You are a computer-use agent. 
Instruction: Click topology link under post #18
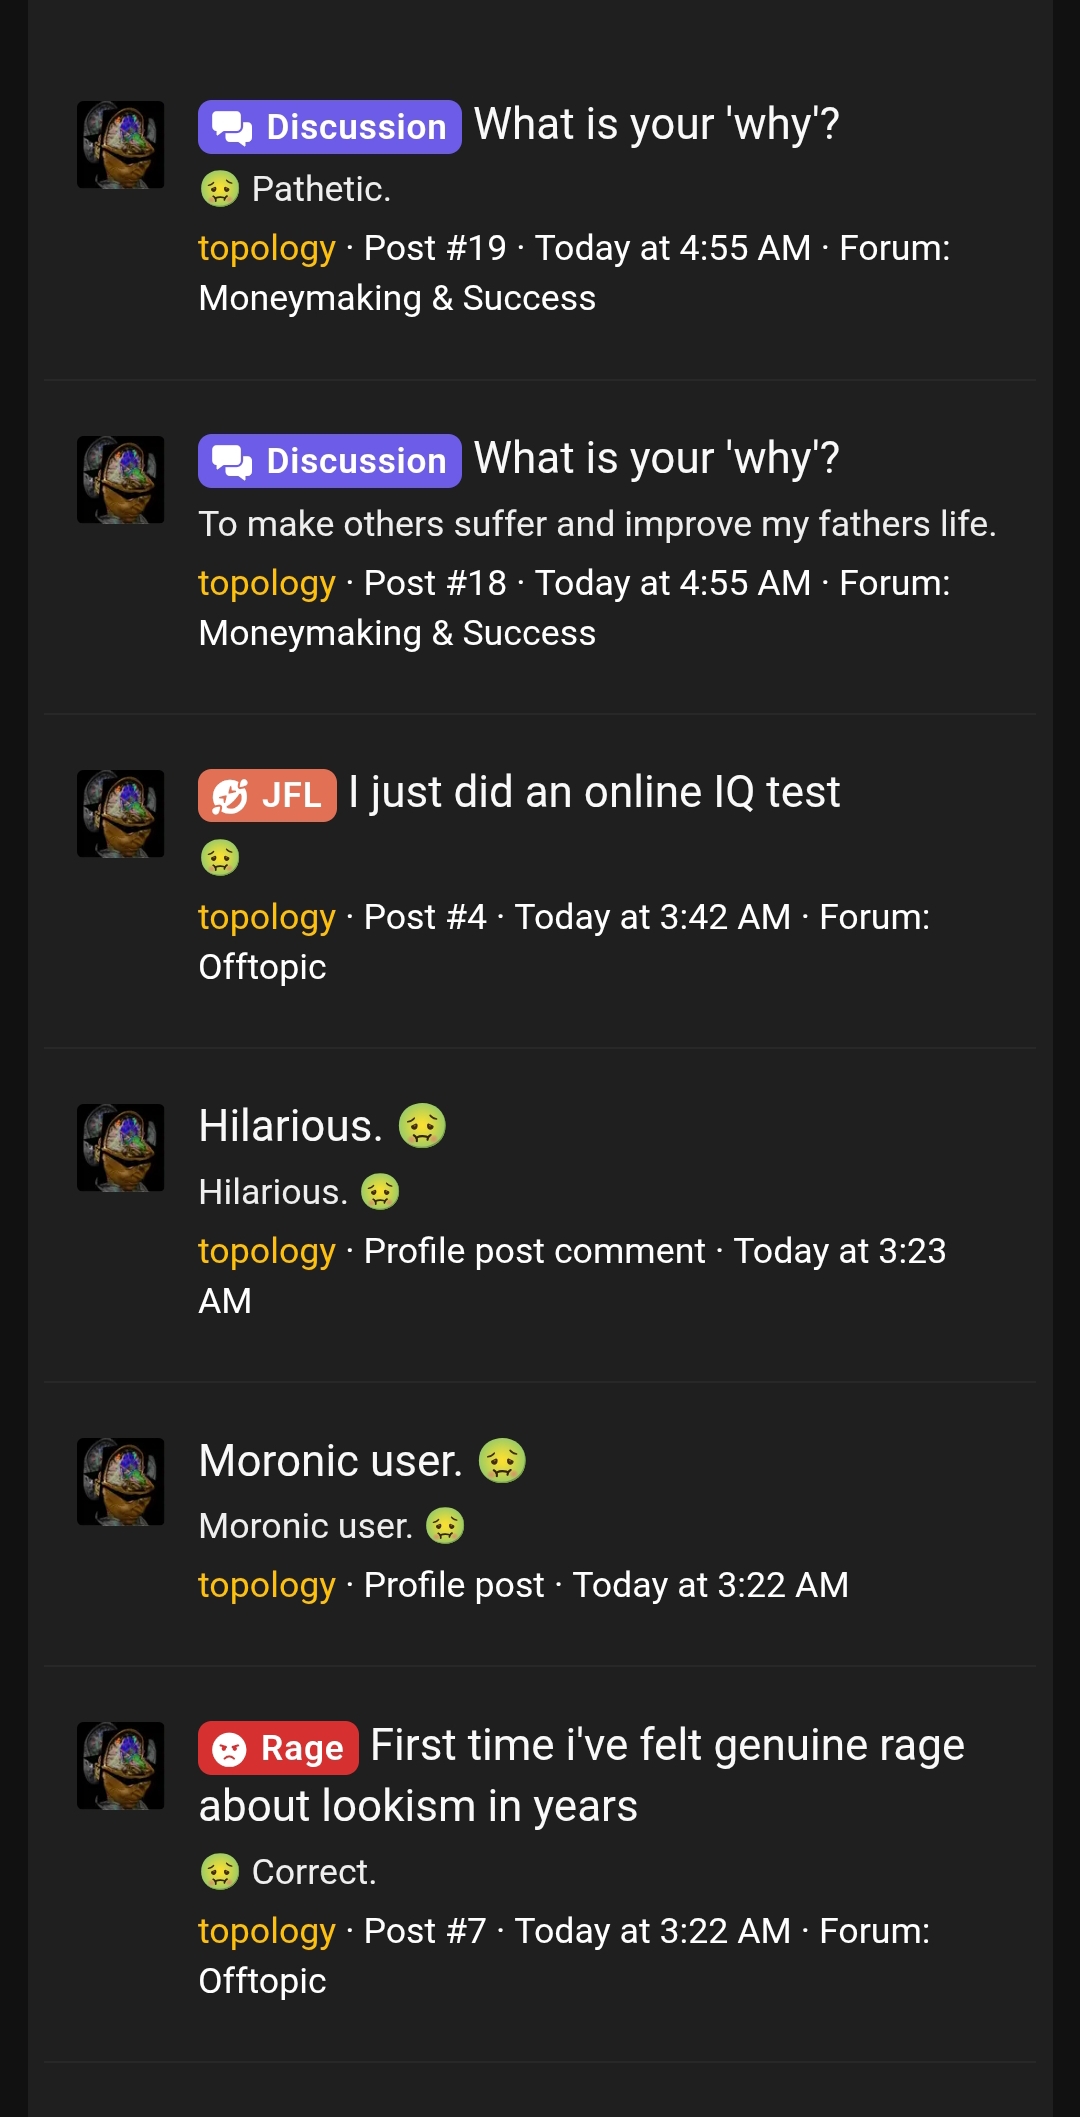266,582
